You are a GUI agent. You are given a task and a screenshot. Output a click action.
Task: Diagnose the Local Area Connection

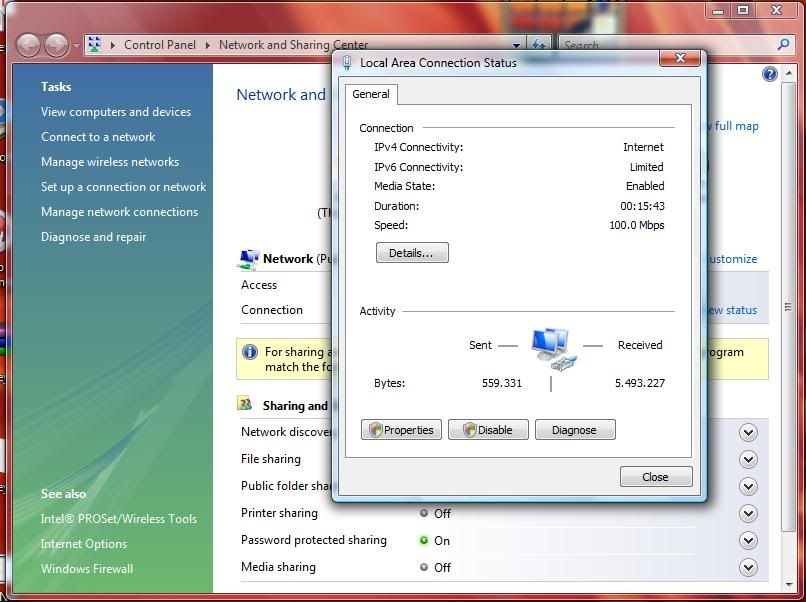click(x=575, y=430)
